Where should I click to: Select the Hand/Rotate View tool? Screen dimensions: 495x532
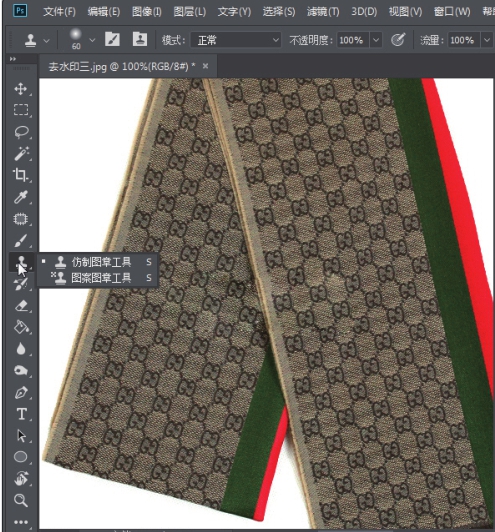click(x=21, y=478)
